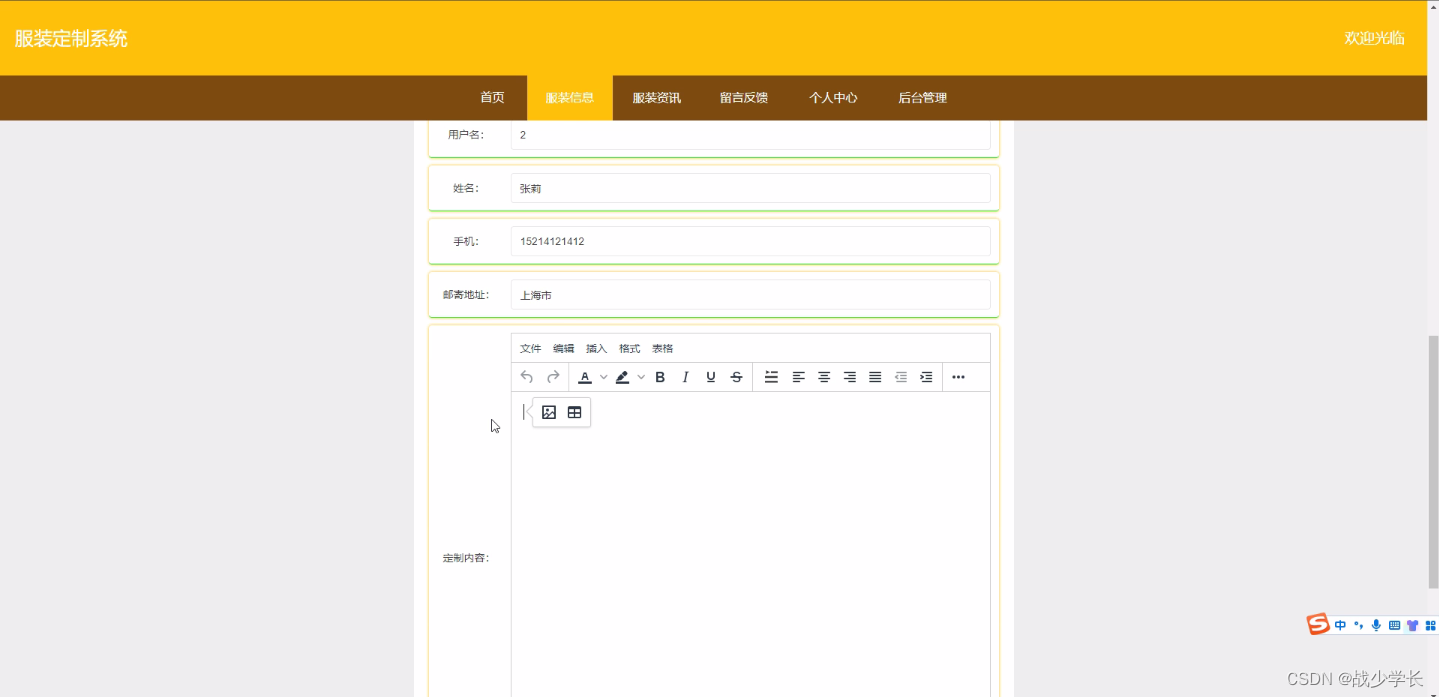Click the 定制内容 label
Image resolution: width=1439 pixels, height=697 pixels.
point(466,558)
